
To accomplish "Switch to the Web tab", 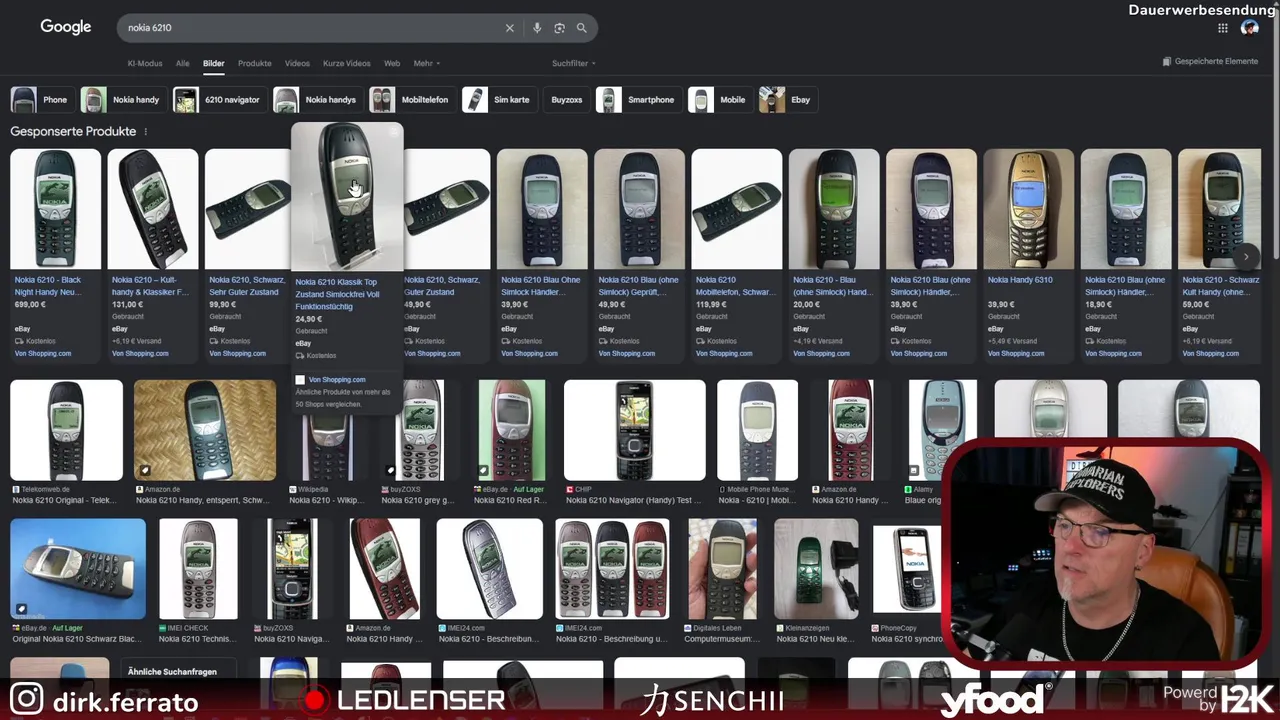I will (392, 63).
